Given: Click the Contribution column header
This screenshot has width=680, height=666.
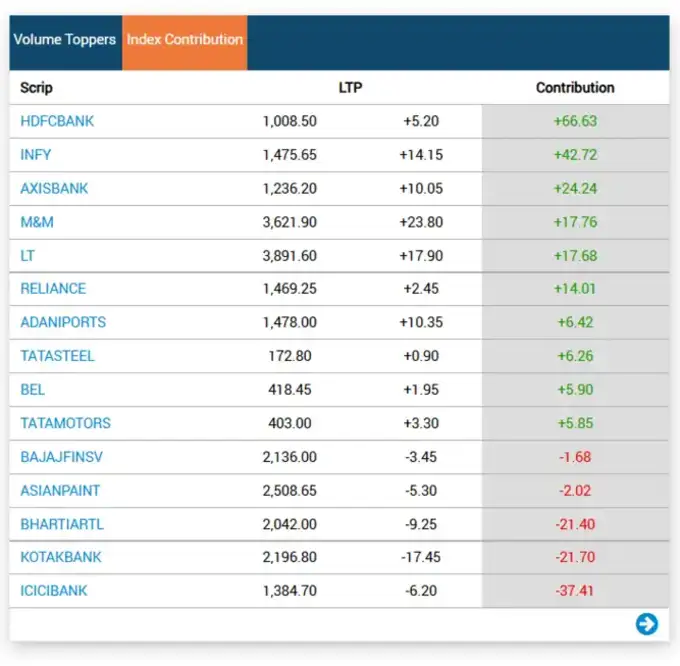Looking at the screenshot, I should (575, 88).
